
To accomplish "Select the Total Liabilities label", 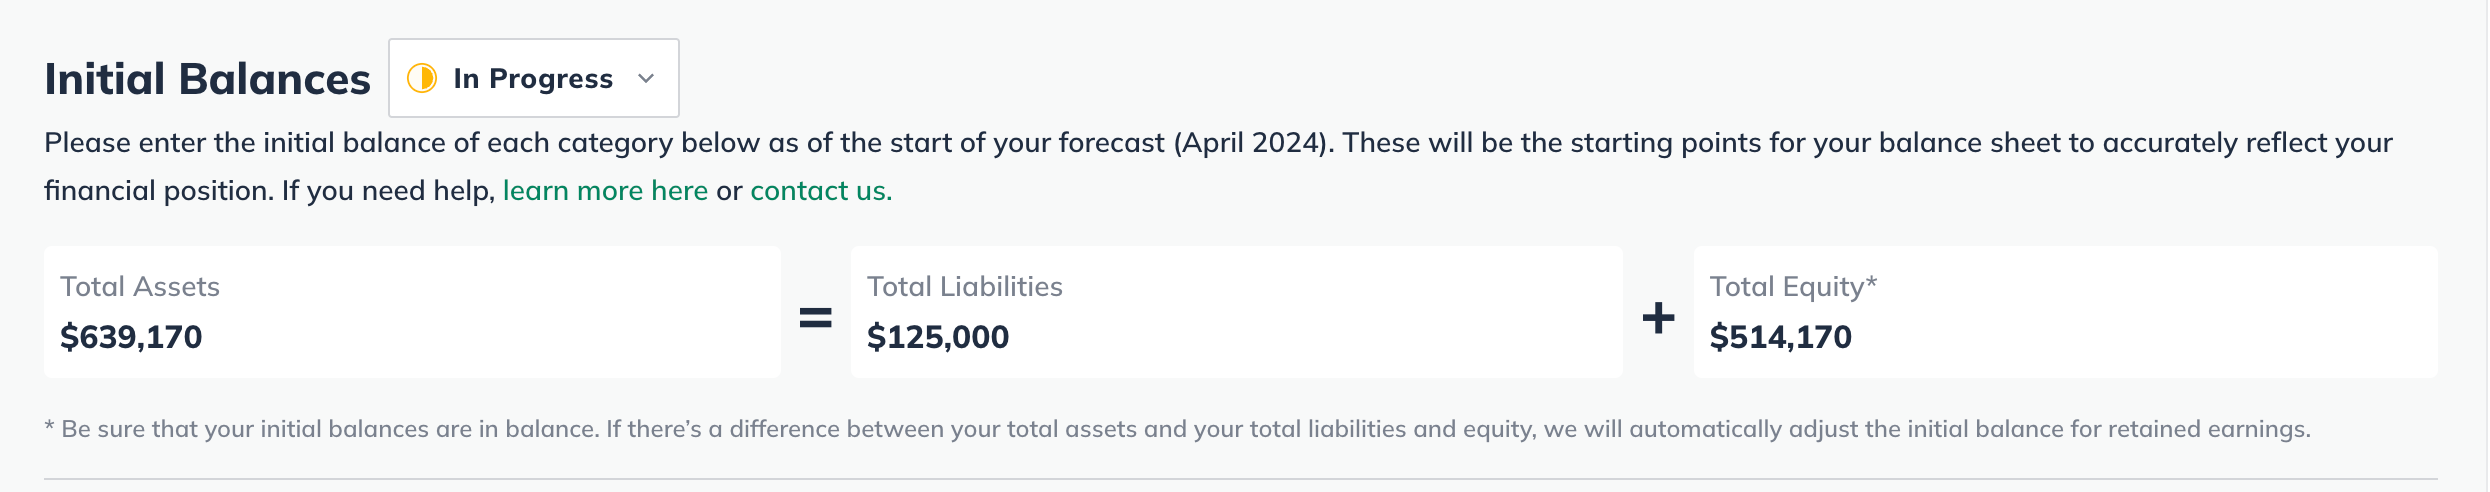I will [964, 287].
